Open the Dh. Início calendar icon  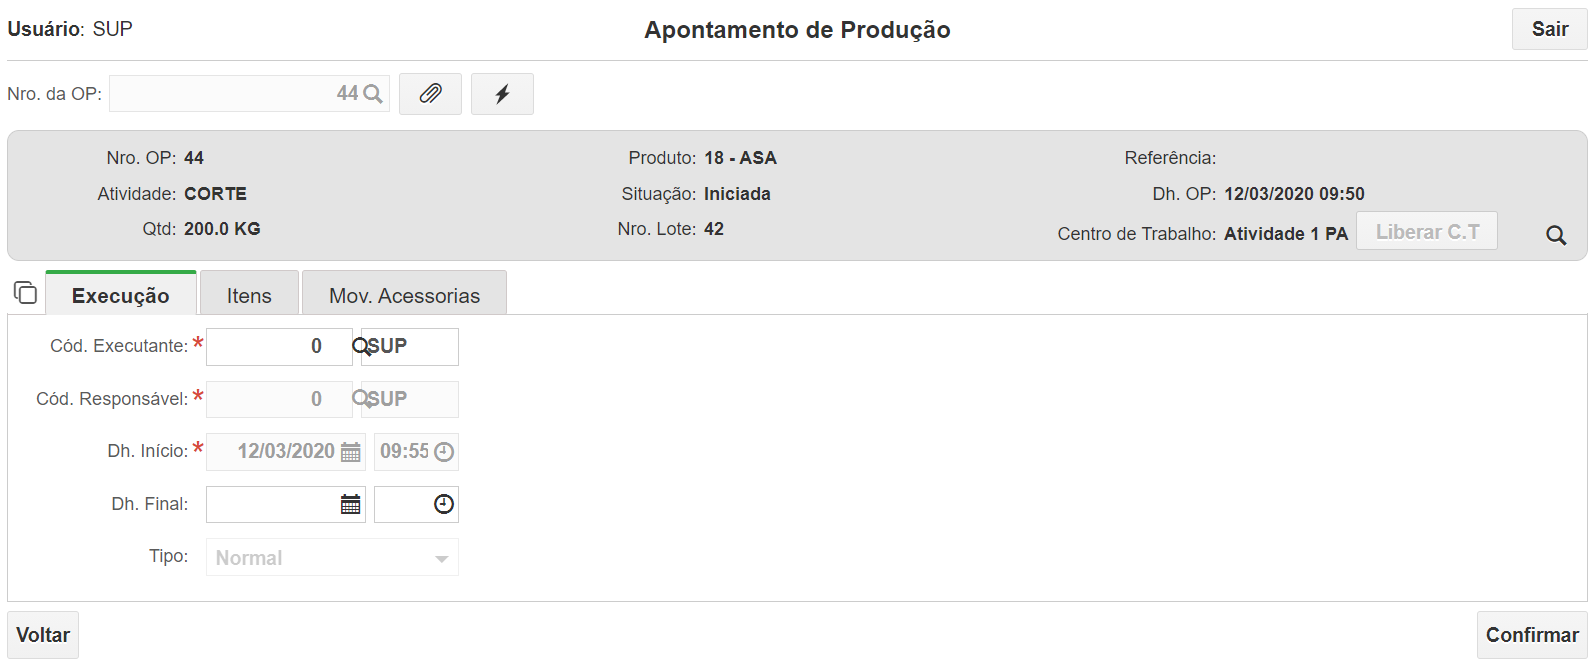[x=350, y=452]
